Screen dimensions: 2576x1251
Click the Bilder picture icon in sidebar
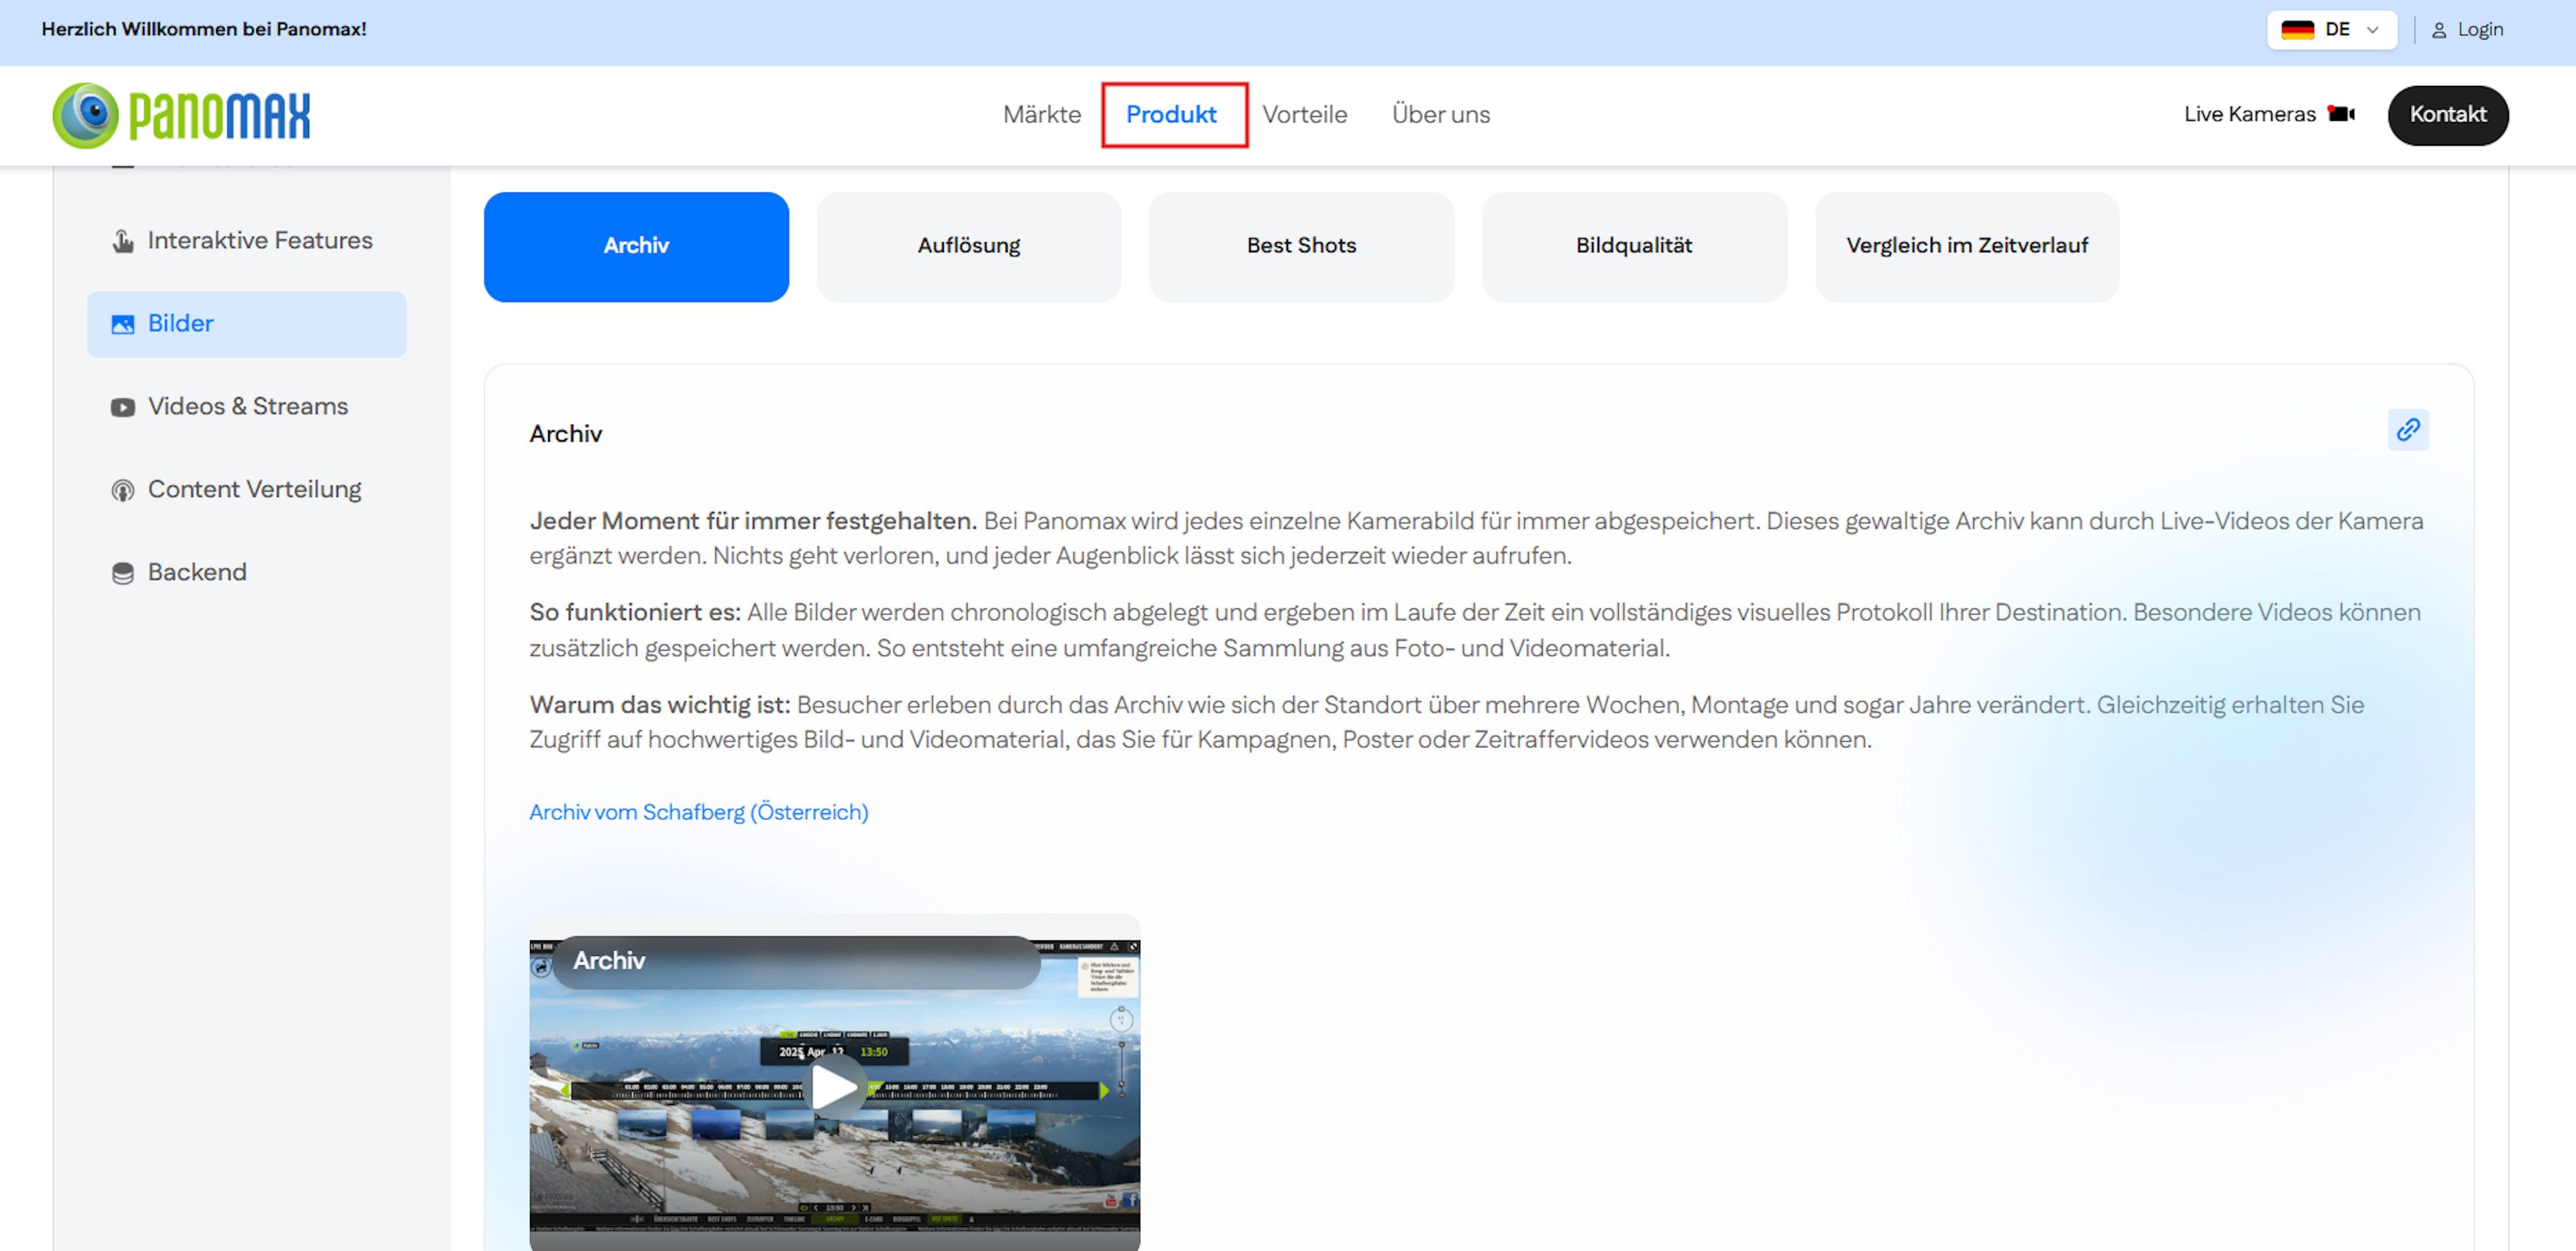[x=122, y=324]
